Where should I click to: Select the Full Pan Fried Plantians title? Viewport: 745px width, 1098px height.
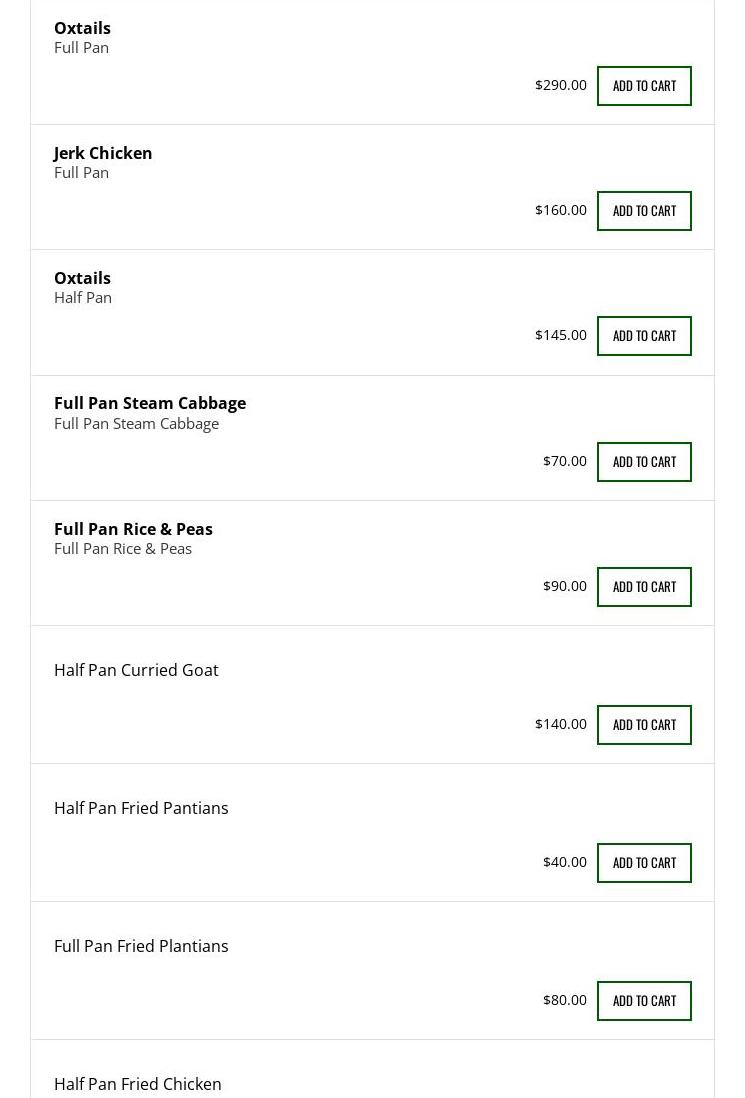pyautogui.click(x=141, y=946)
